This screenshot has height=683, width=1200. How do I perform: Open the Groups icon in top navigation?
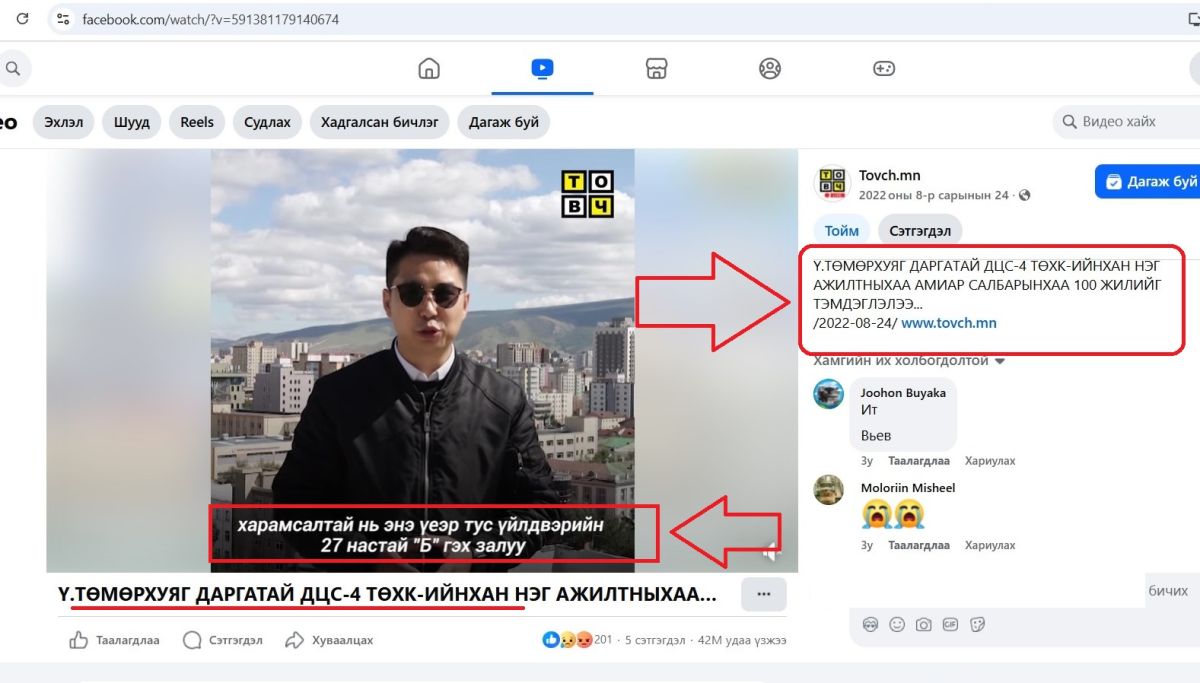coord(769,68)
